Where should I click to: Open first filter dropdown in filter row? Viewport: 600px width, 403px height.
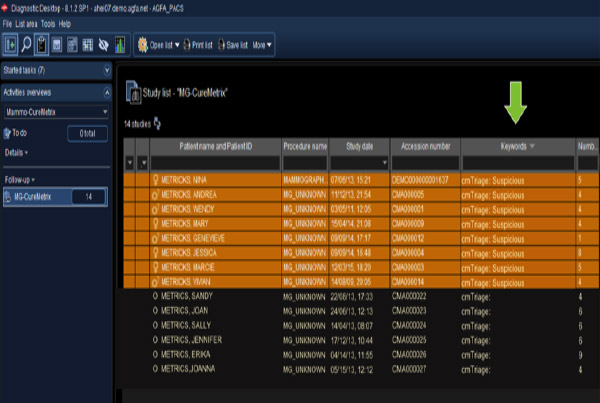[130, 163]
